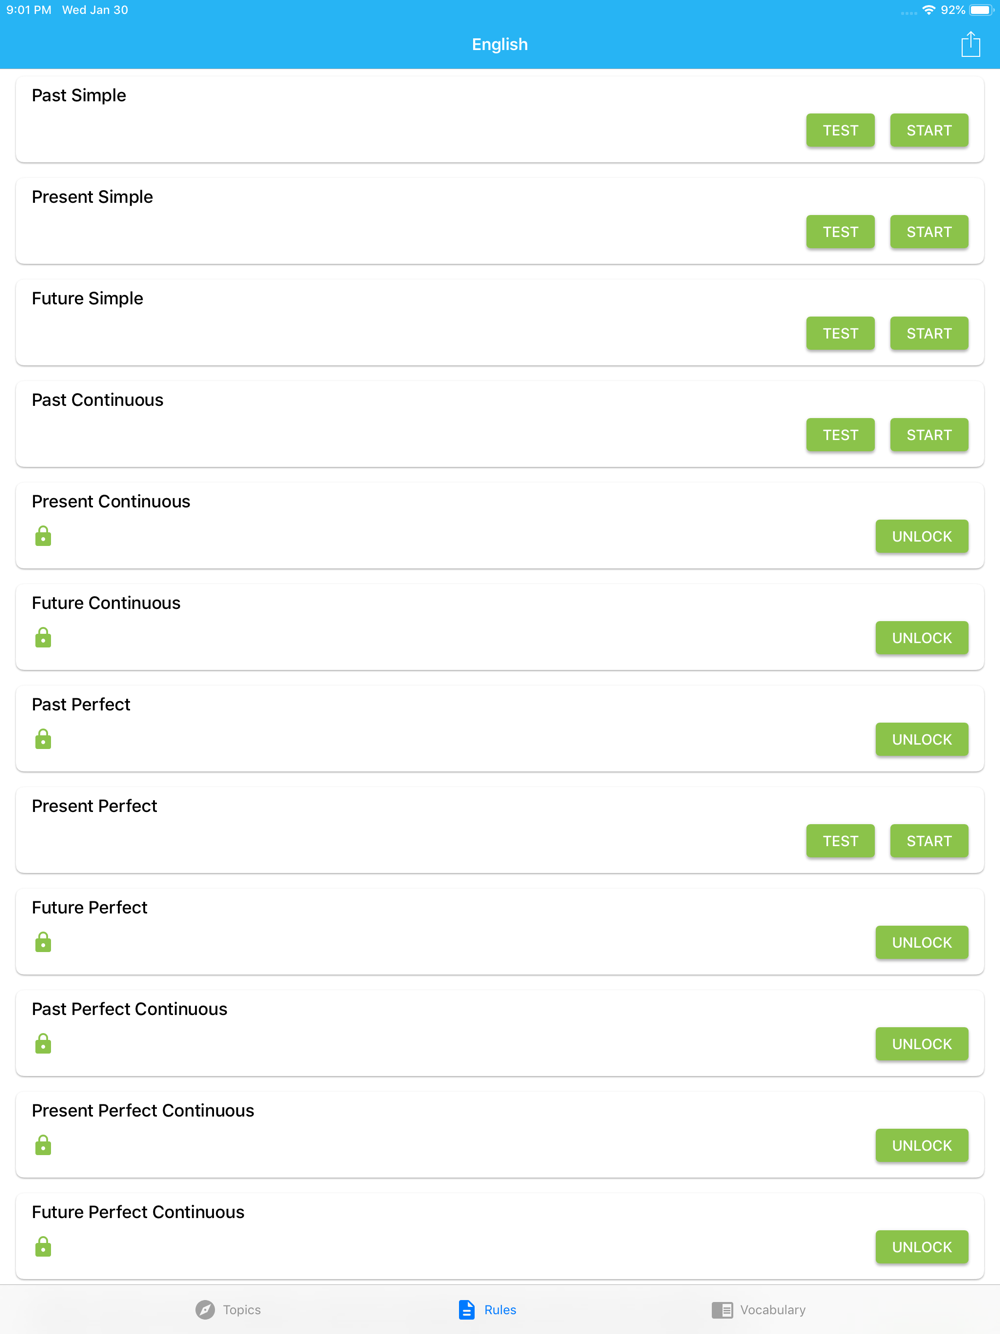Take the Past Continuous test
The width and height of the screenshot is (1000, 1334).
click(x=840, y=435)
